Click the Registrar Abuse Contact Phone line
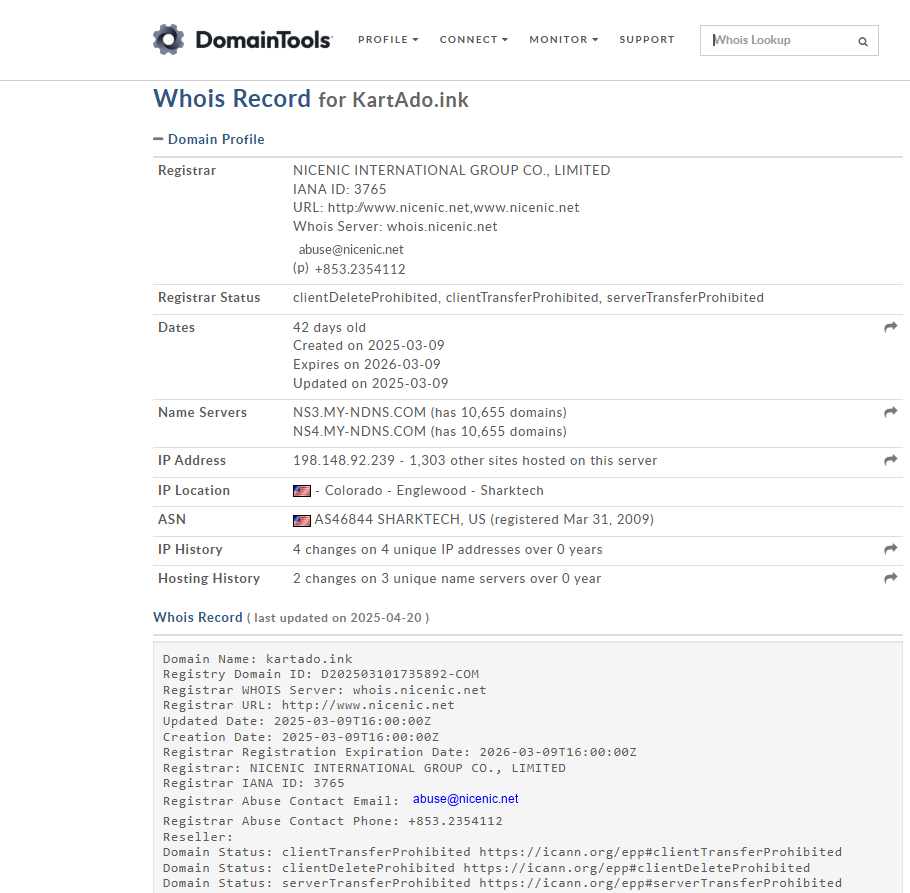910x893 pixels. [x=333, y=821]
